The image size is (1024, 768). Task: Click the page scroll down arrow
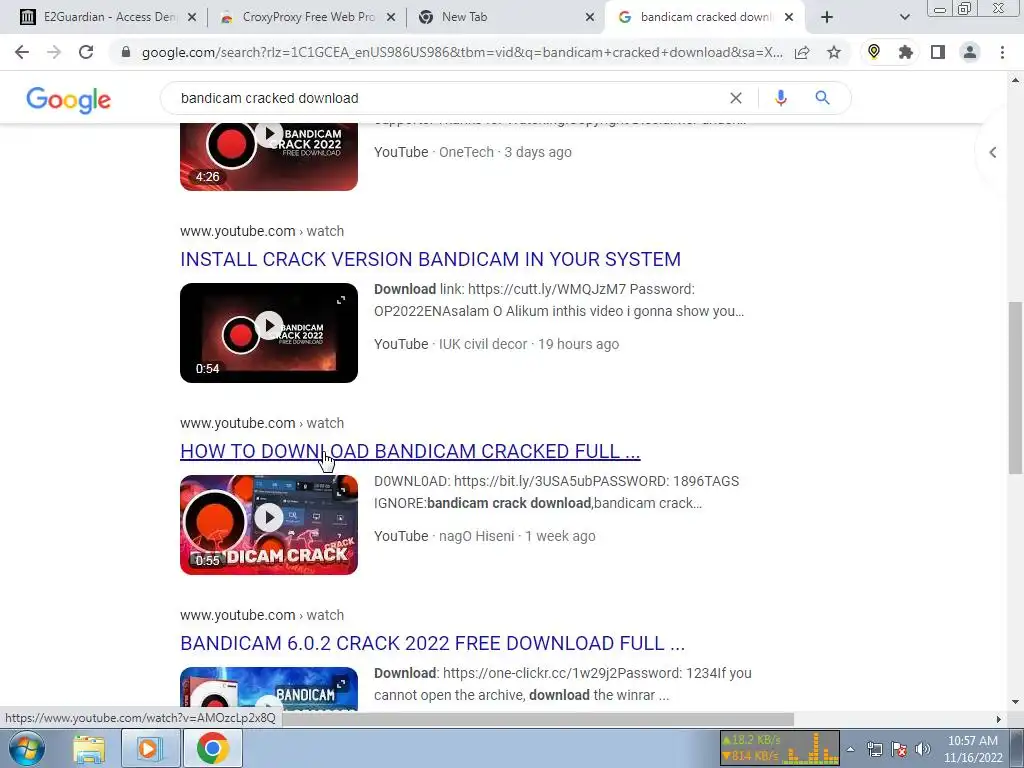1015,703
